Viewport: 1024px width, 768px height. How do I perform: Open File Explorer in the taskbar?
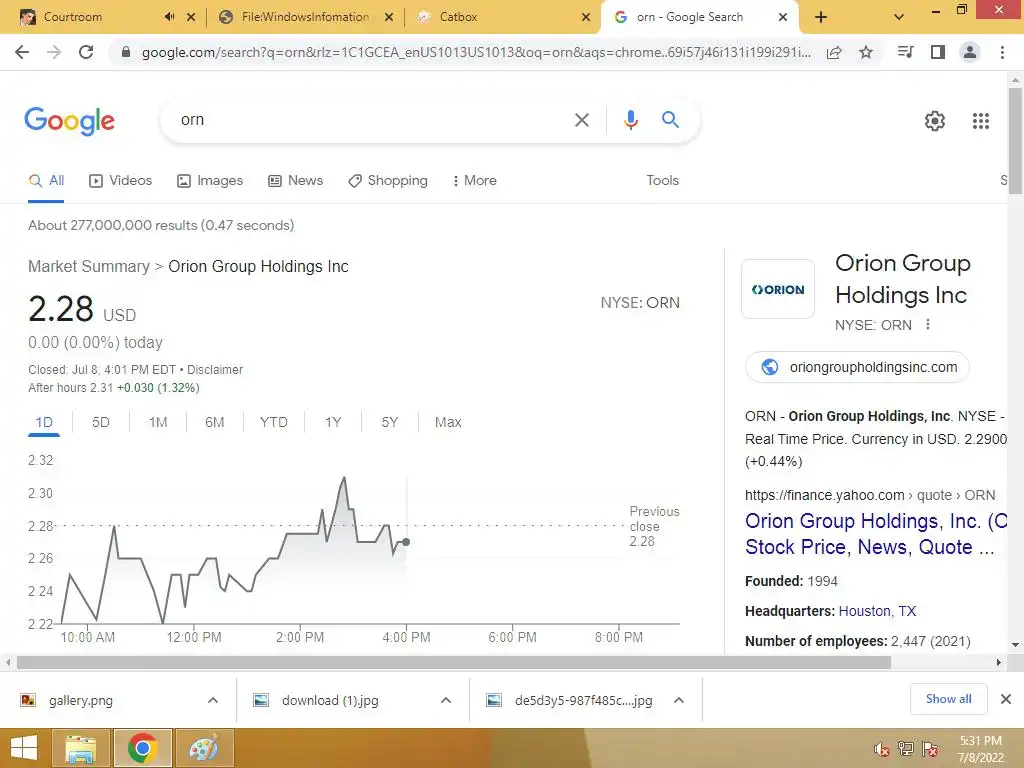[x=81, y=748]
